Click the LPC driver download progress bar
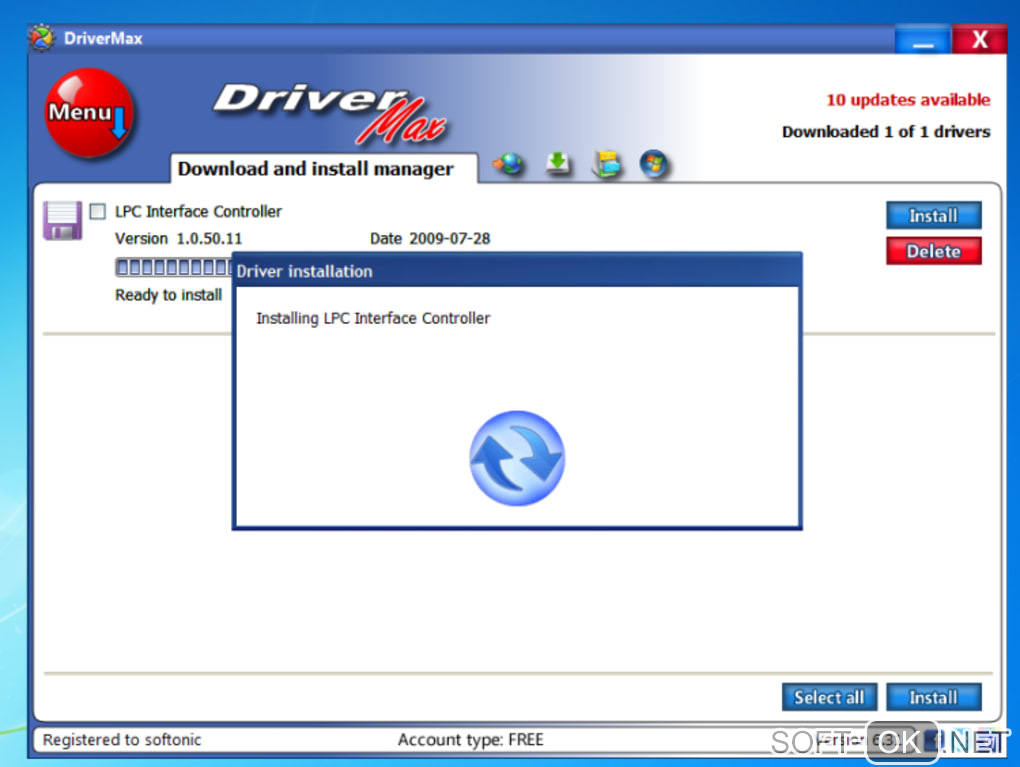Viewport: 1020px width, 767px height. (x=173, y=267)
